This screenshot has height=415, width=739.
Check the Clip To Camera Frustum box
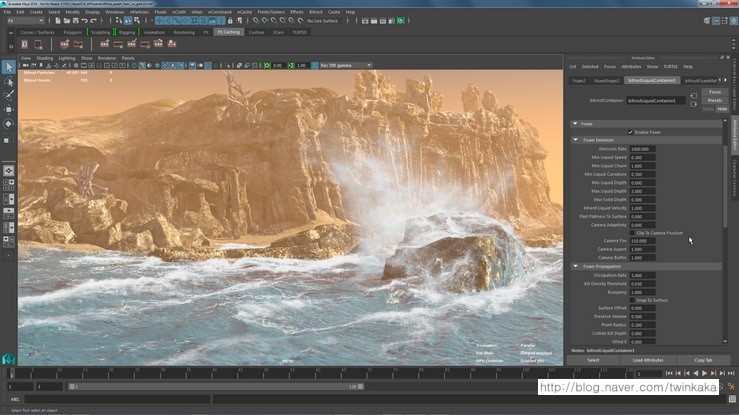[632, 233]
